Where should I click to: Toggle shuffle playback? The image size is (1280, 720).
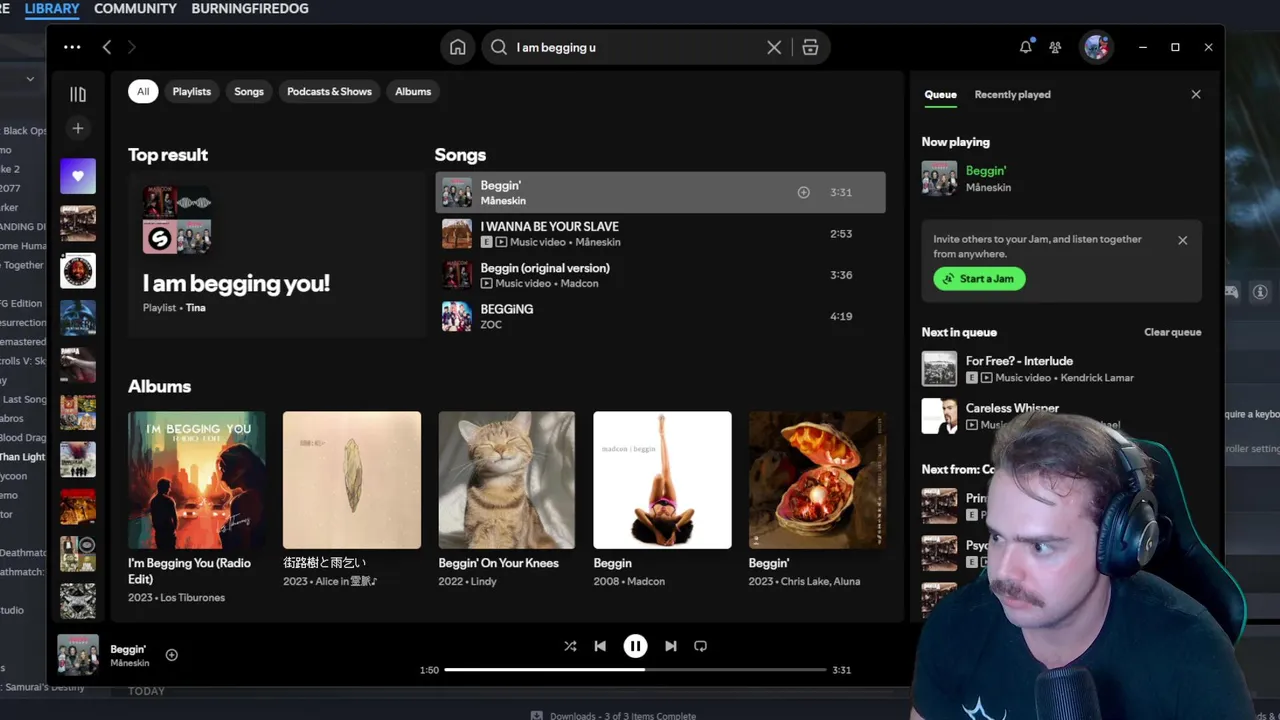pos(570,646)
